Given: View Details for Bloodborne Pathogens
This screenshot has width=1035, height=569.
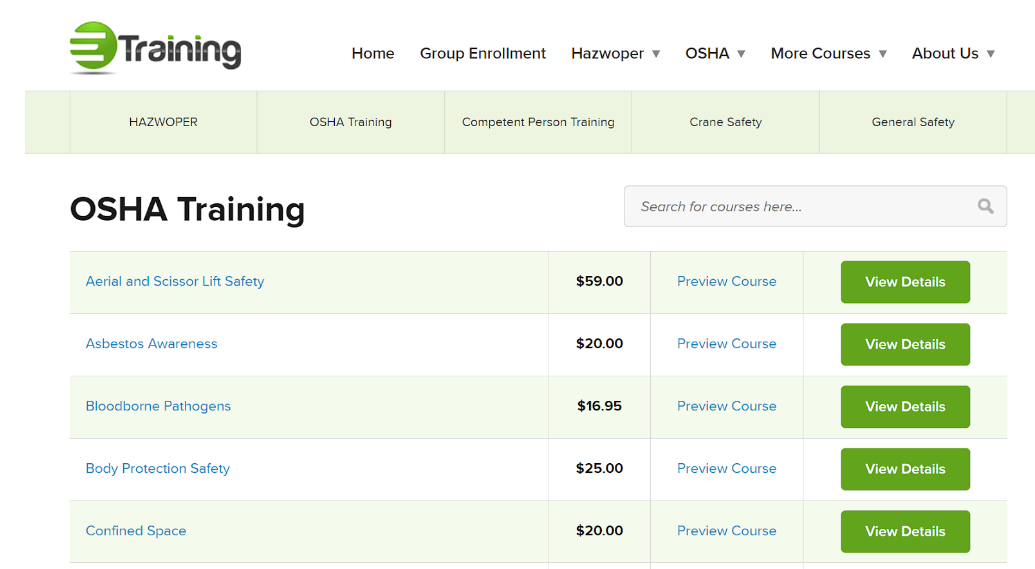Looking at the screenshot, I should tap(905, 406).
